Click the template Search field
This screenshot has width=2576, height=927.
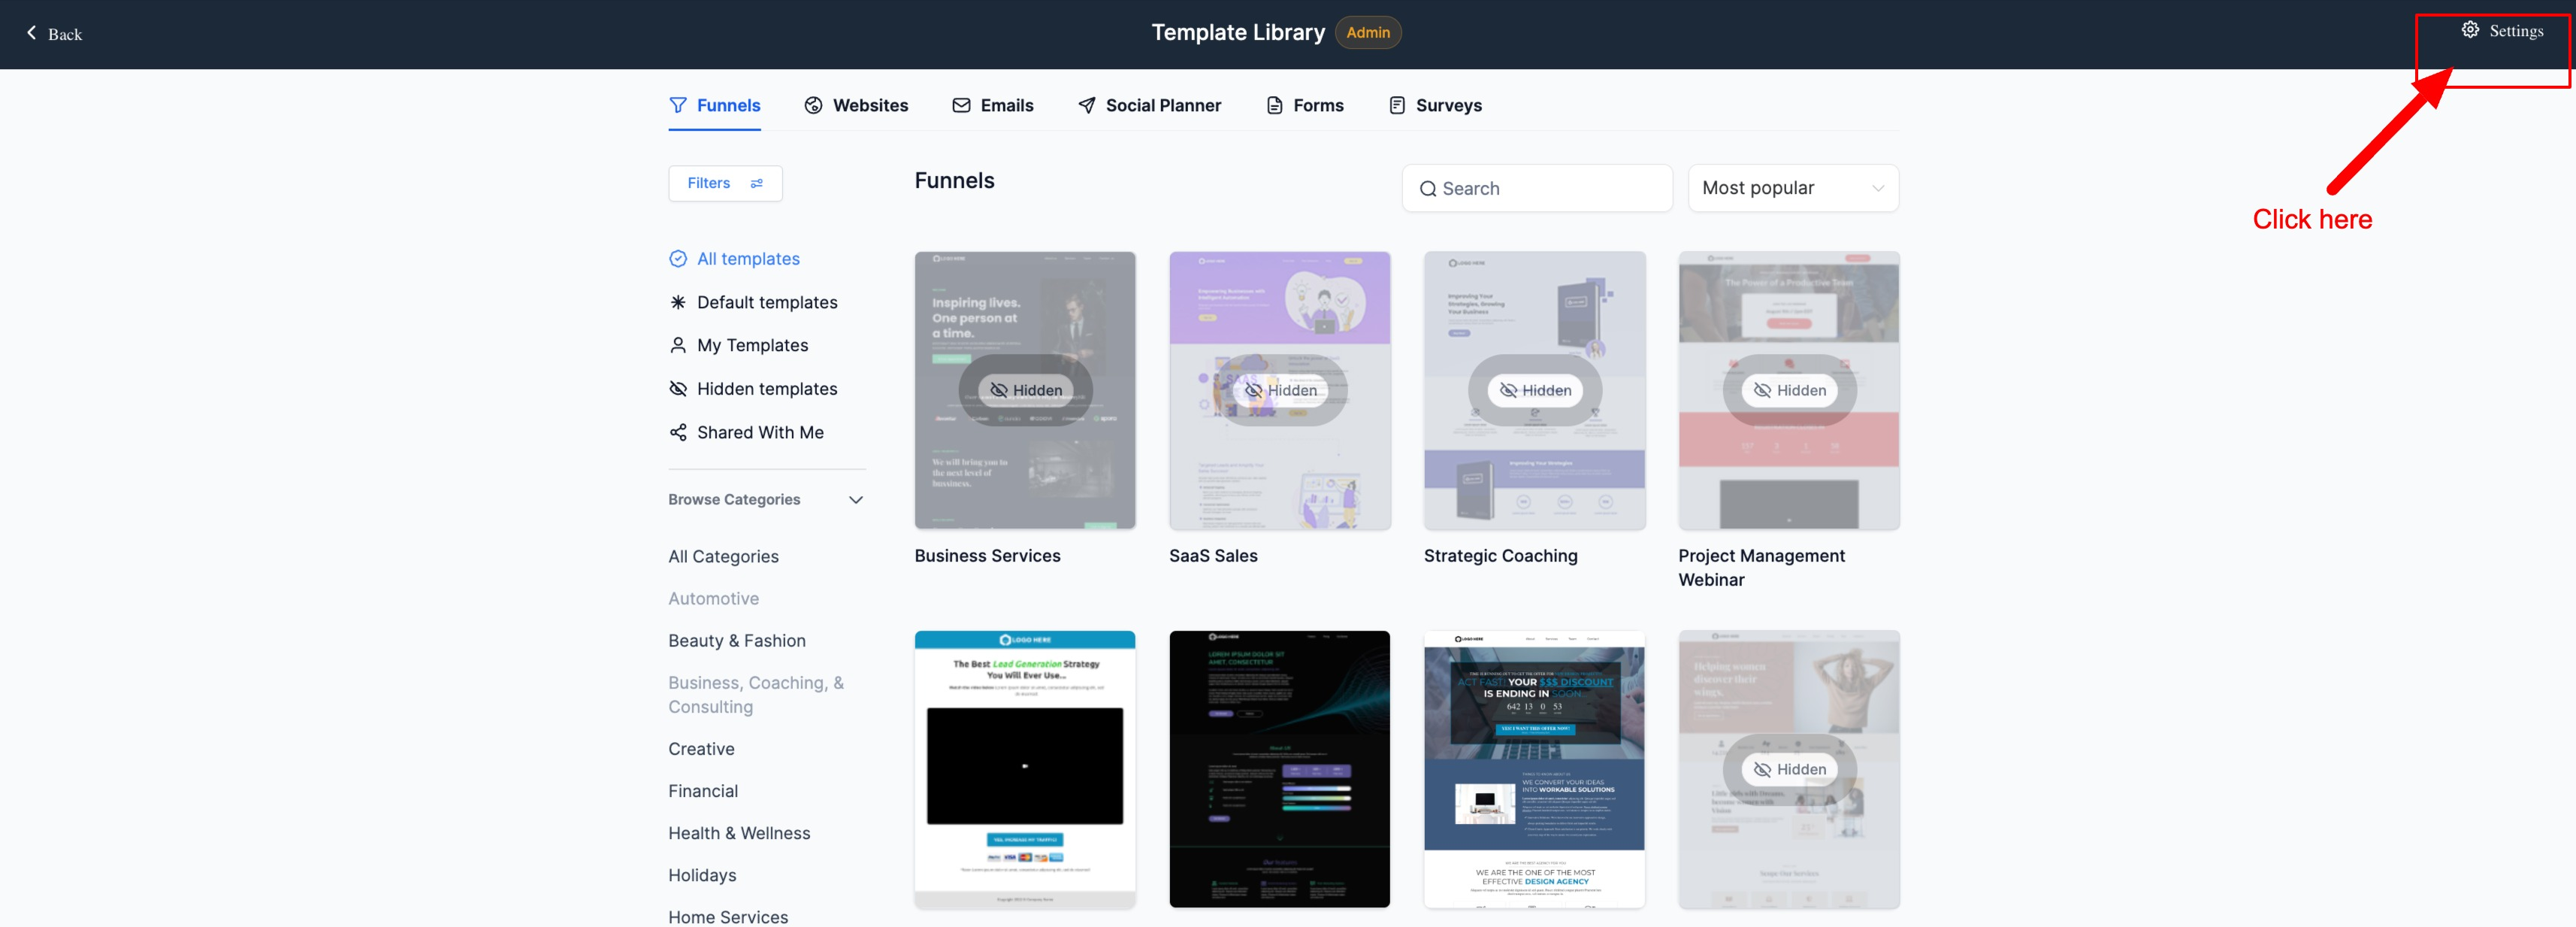pyautogui.click(x=1537, y=188)
